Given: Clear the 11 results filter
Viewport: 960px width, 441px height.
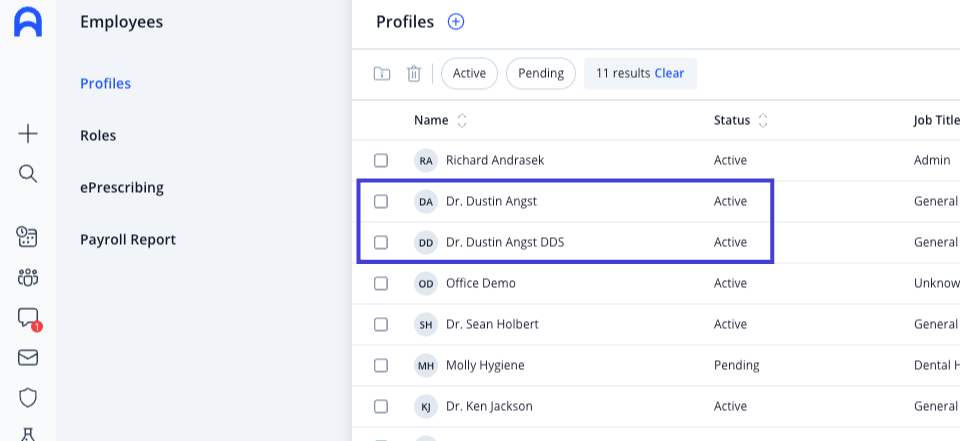Looking at the screenshot, I should point(669,74).
